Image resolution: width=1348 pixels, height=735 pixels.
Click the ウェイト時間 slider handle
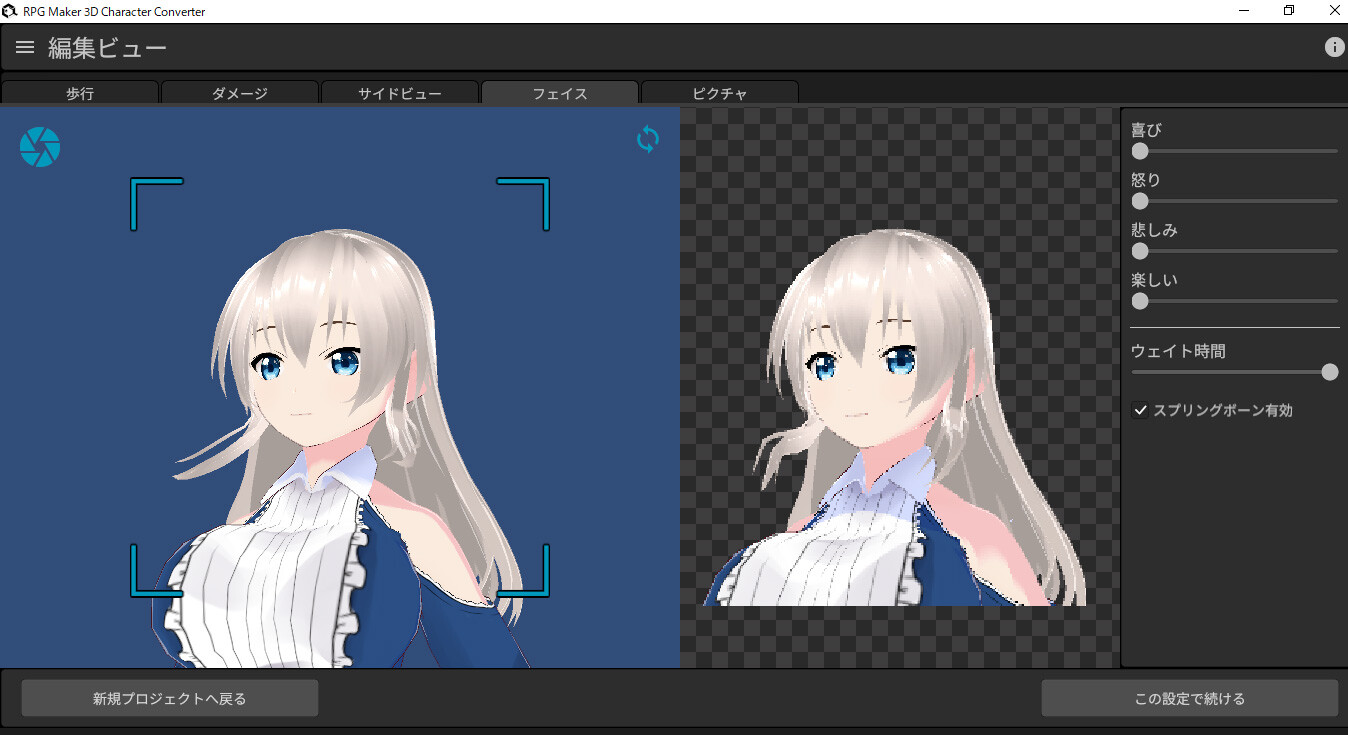1330,371
